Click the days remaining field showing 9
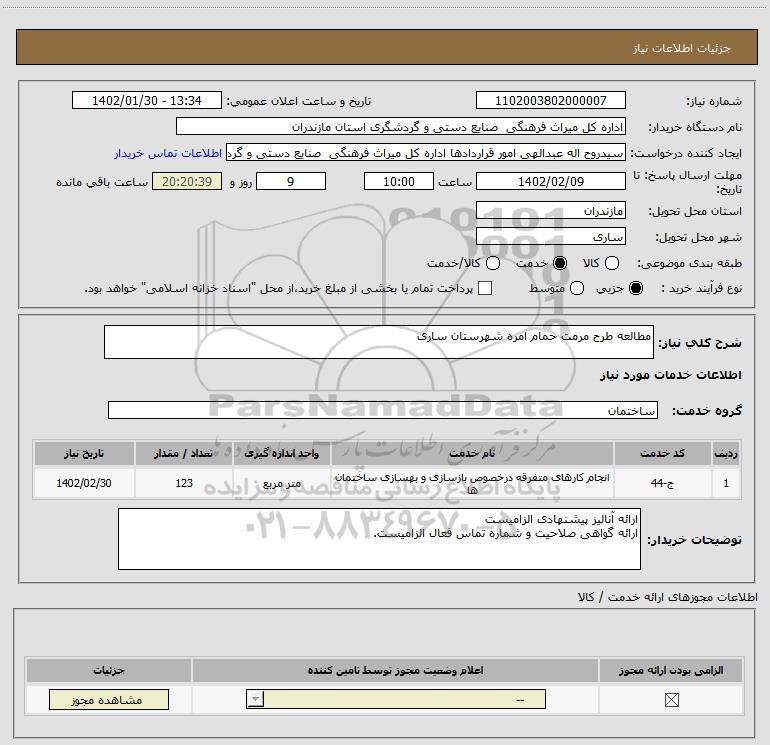 click(291, 181)
